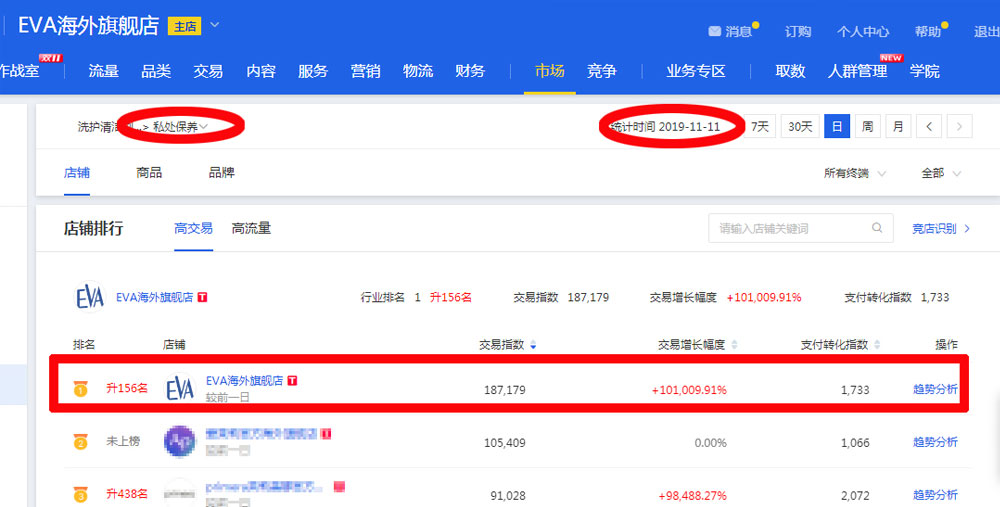Click the next date arrow button

[x=959, y=126]
